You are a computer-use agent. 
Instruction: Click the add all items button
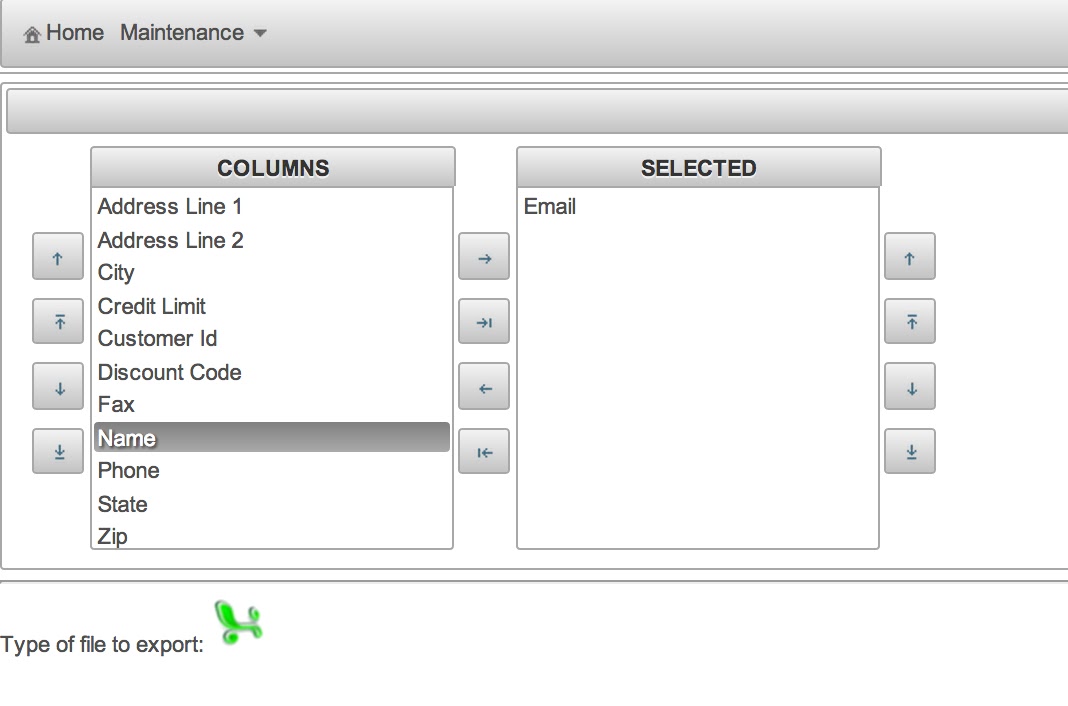[x=484, y=323]
